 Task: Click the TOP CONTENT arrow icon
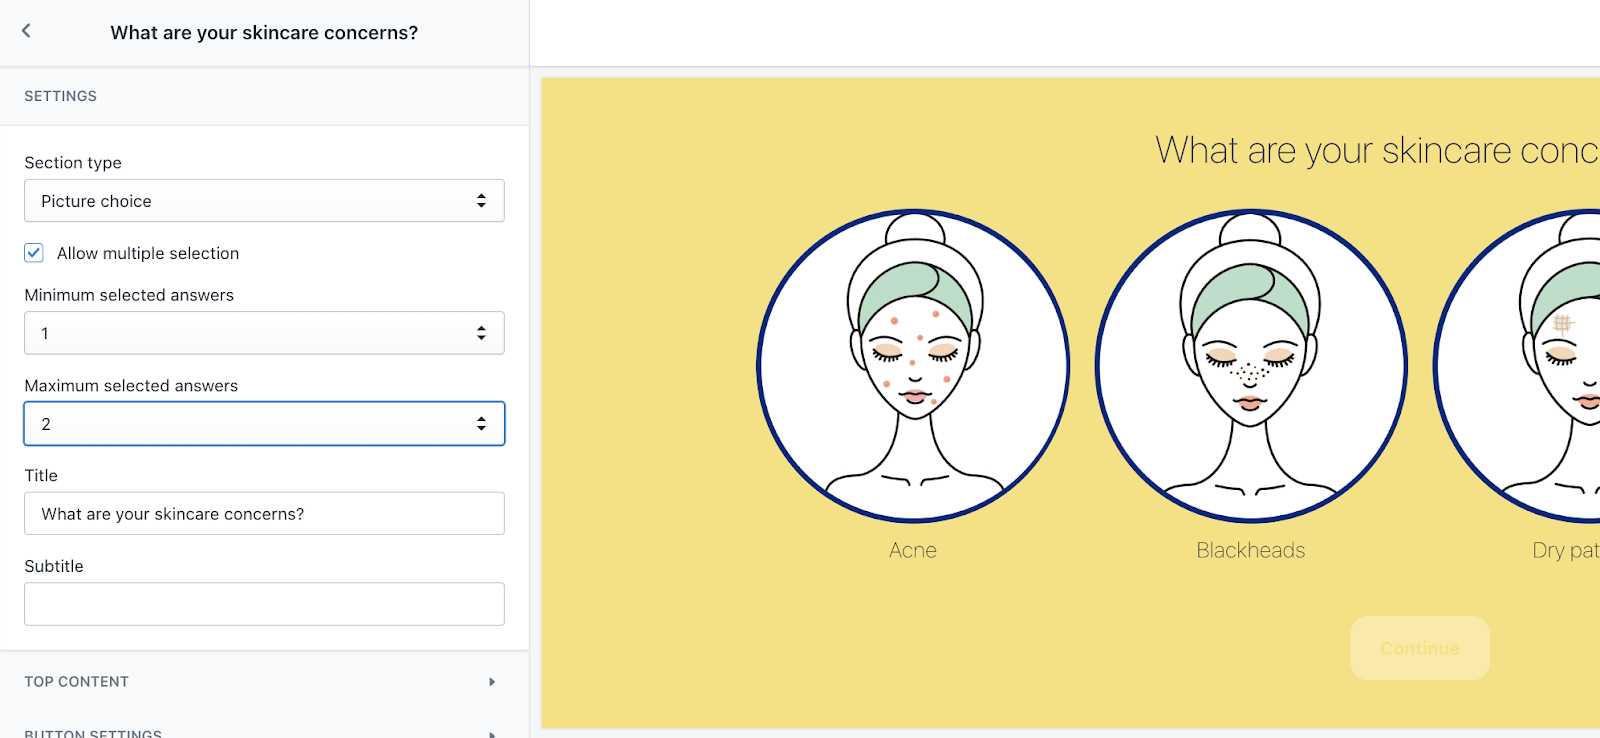pos(492,682)
